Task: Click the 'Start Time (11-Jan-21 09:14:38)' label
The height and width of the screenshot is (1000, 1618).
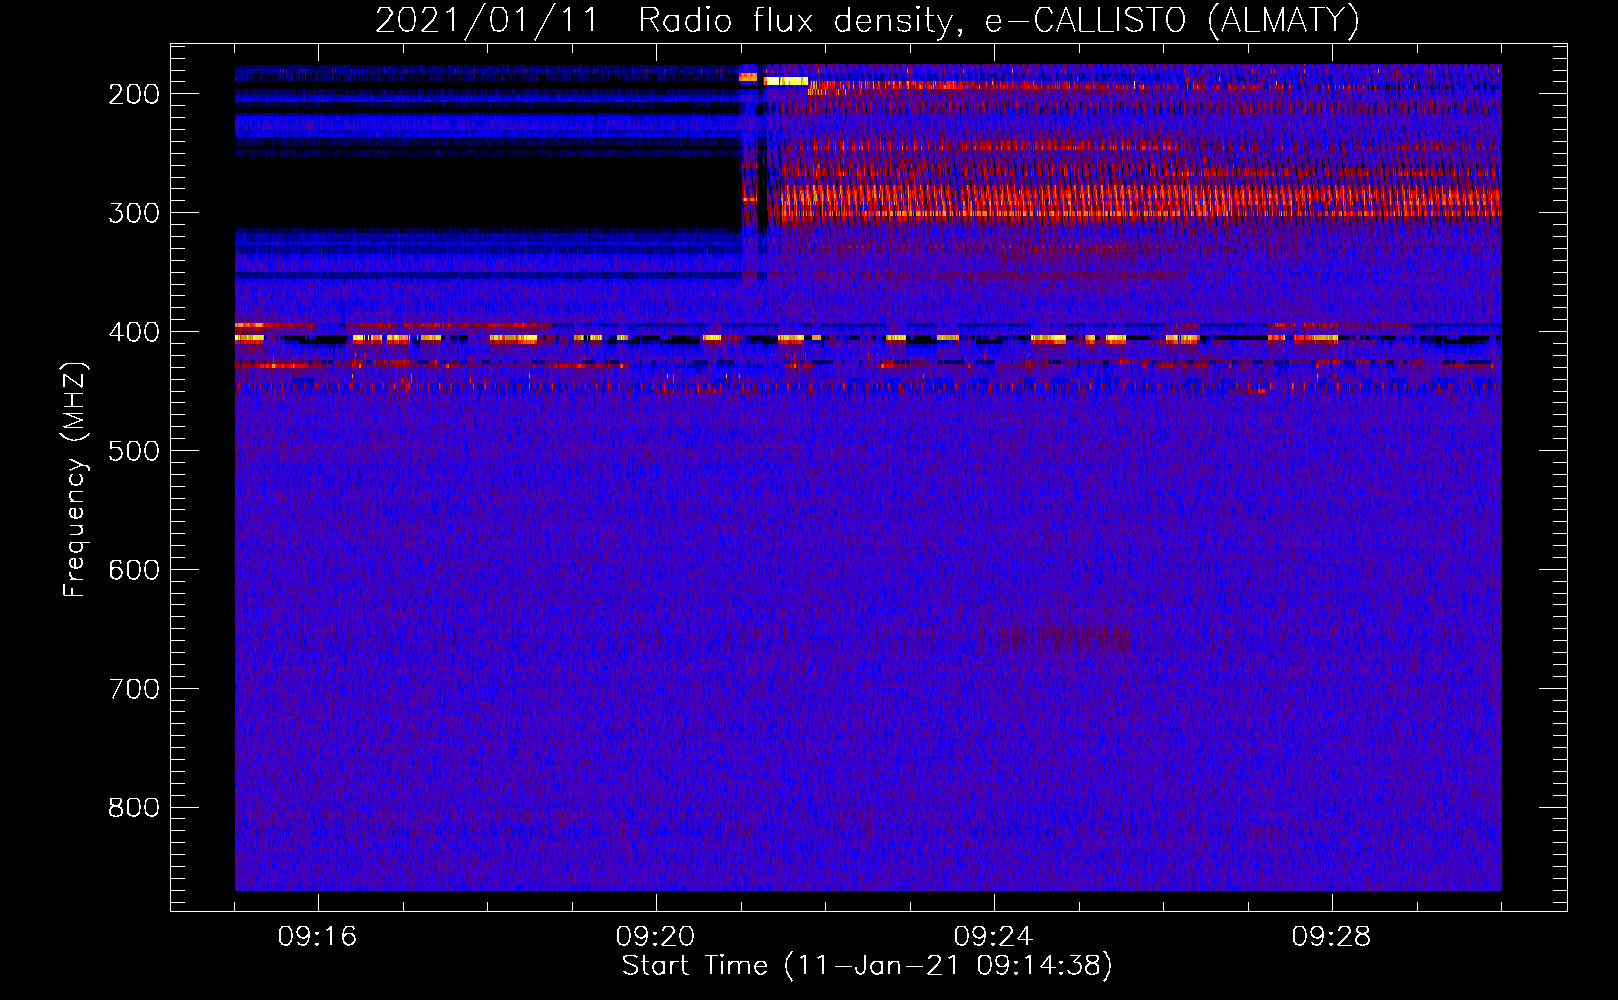Action: [x=867, y=966]
